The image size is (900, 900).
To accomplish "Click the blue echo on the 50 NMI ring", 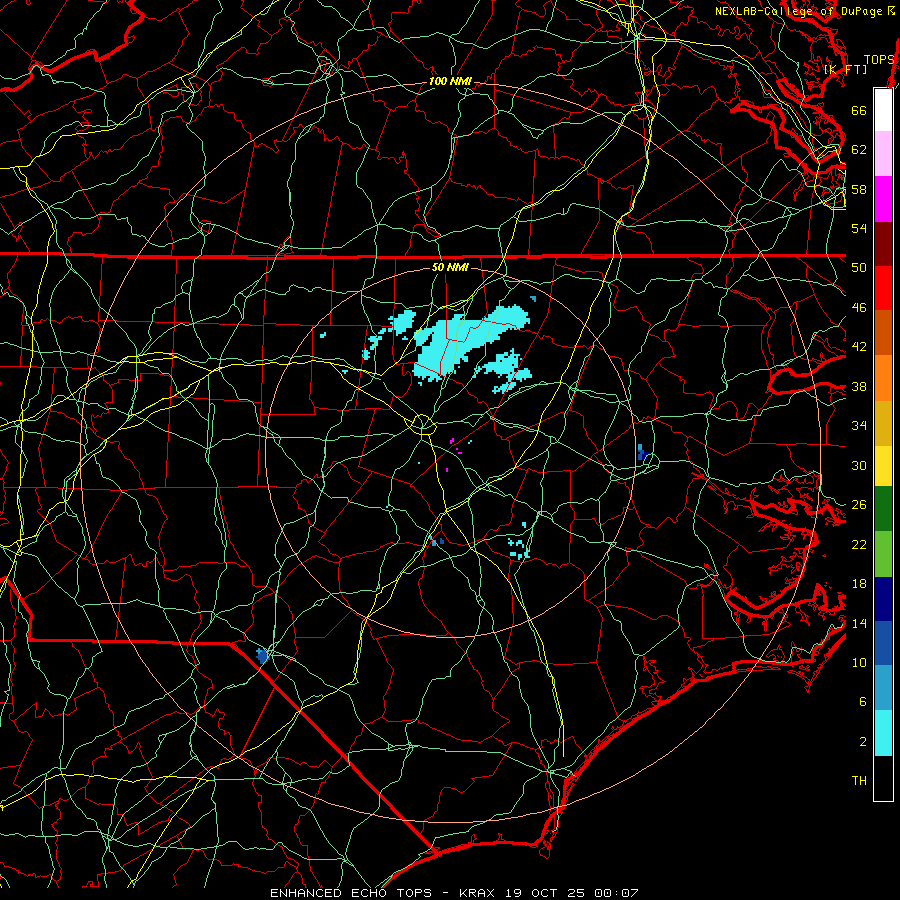I will click(643, 453).
